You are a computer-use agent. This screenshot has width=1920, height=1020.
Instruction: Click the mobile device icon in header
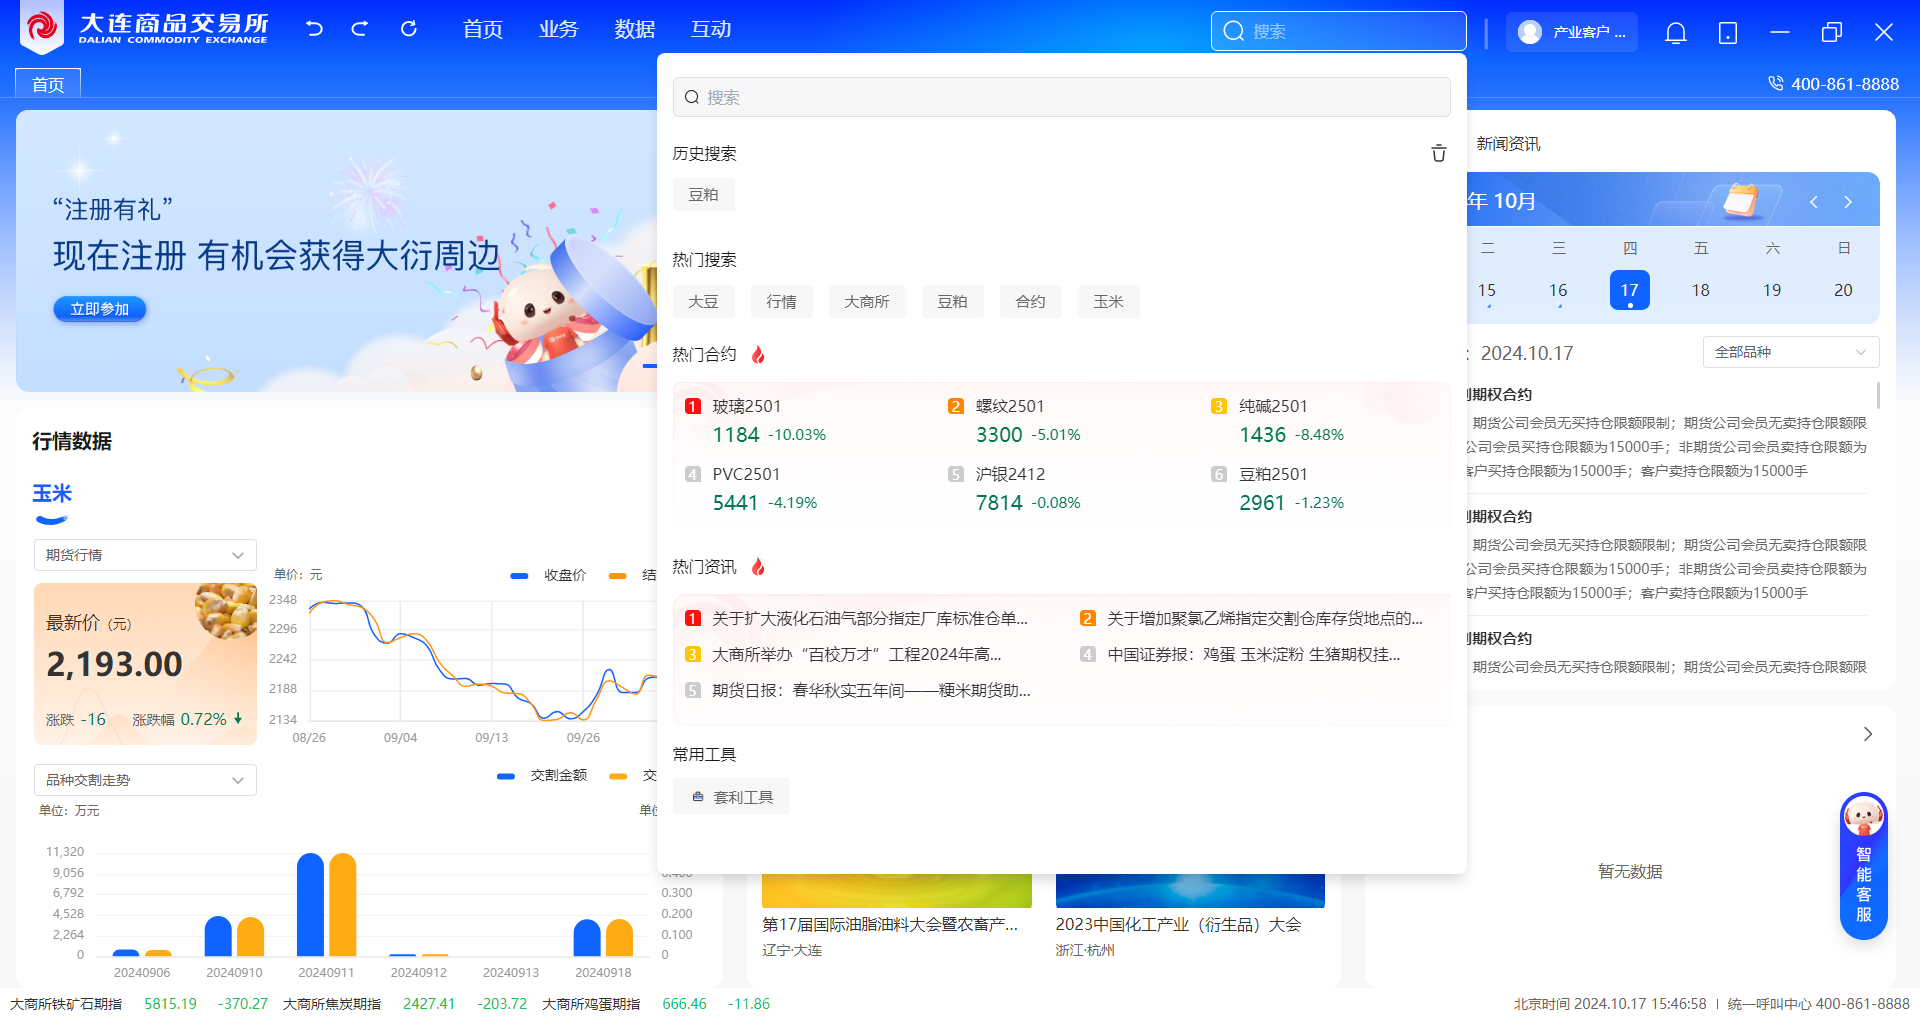point(1727,33)
